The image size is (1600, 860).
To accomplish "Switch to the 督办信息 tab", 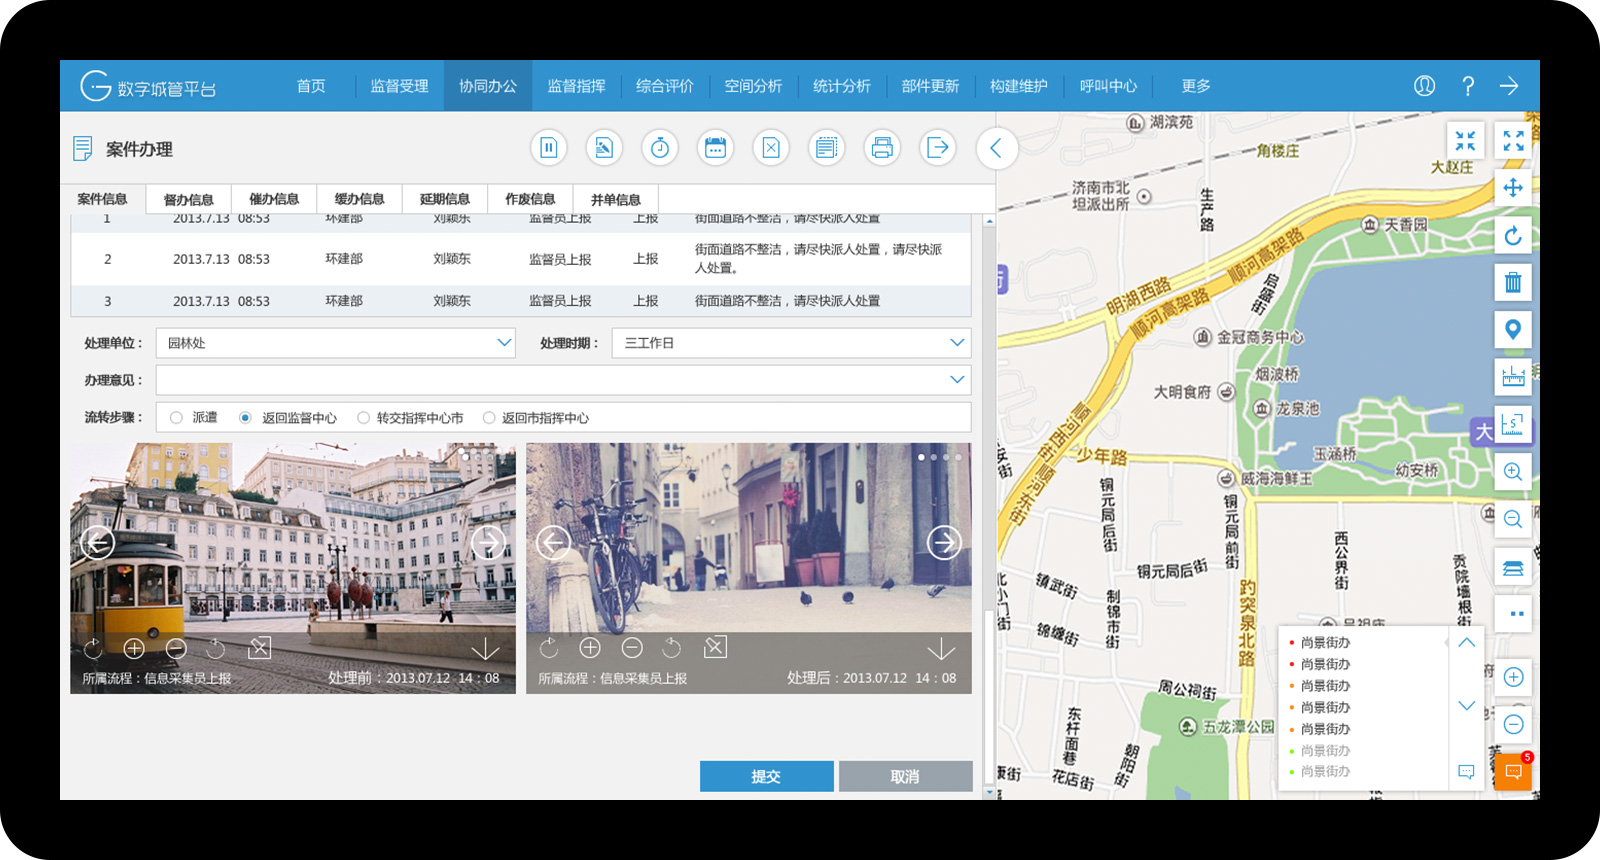I will coord(189,199).
